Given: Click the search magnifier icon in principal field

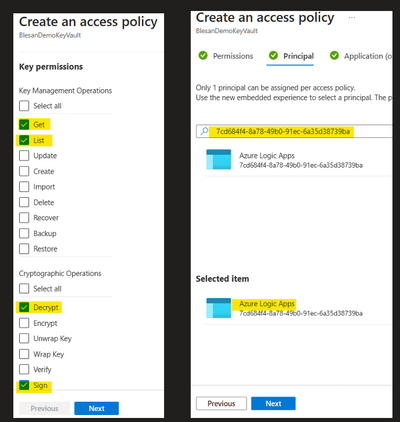Looking at the screenshot, I should pos(204,131).
